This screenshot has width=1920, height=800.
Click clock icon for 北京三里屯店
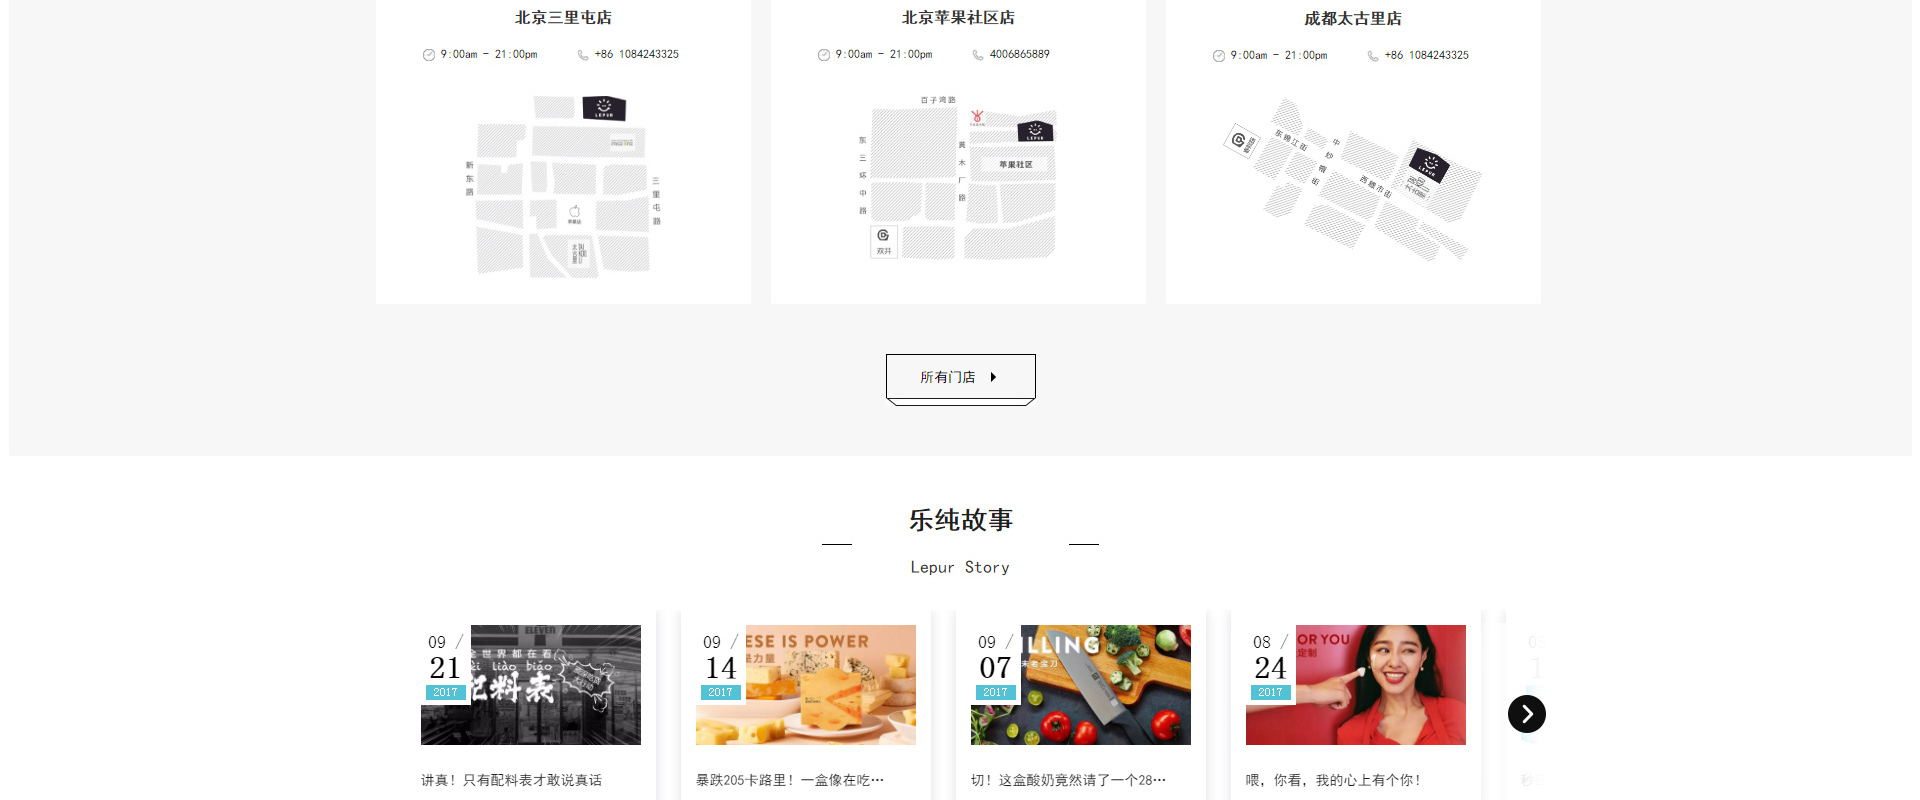click(429, 55)
